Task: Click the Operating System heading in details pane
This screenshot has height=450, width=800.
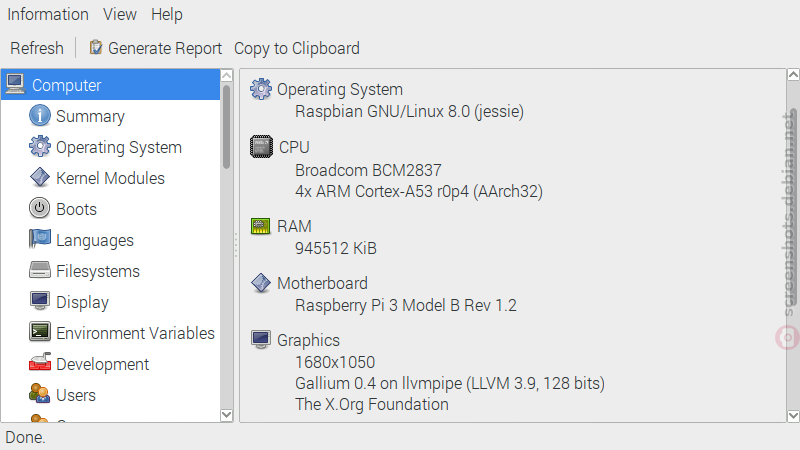Action: pos(340,90)
